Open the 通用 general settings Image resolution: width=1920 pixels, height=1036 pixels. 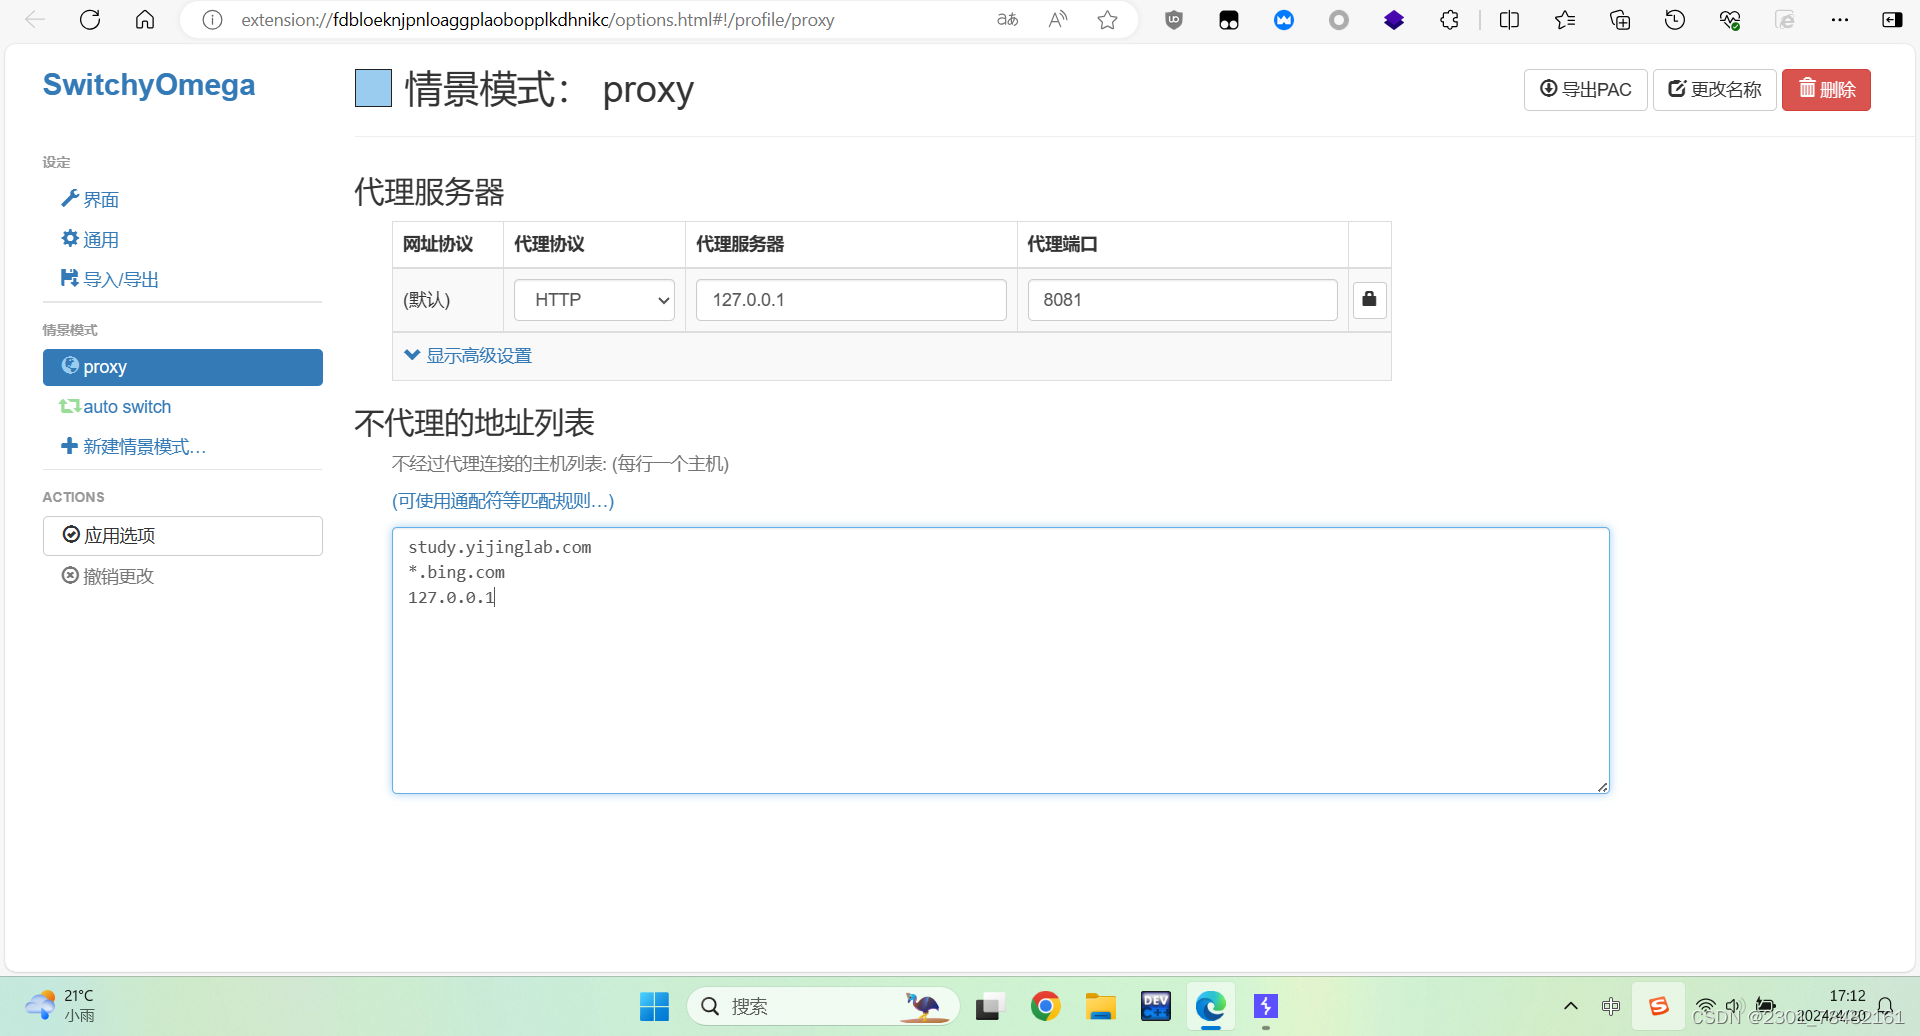[90, 240]
